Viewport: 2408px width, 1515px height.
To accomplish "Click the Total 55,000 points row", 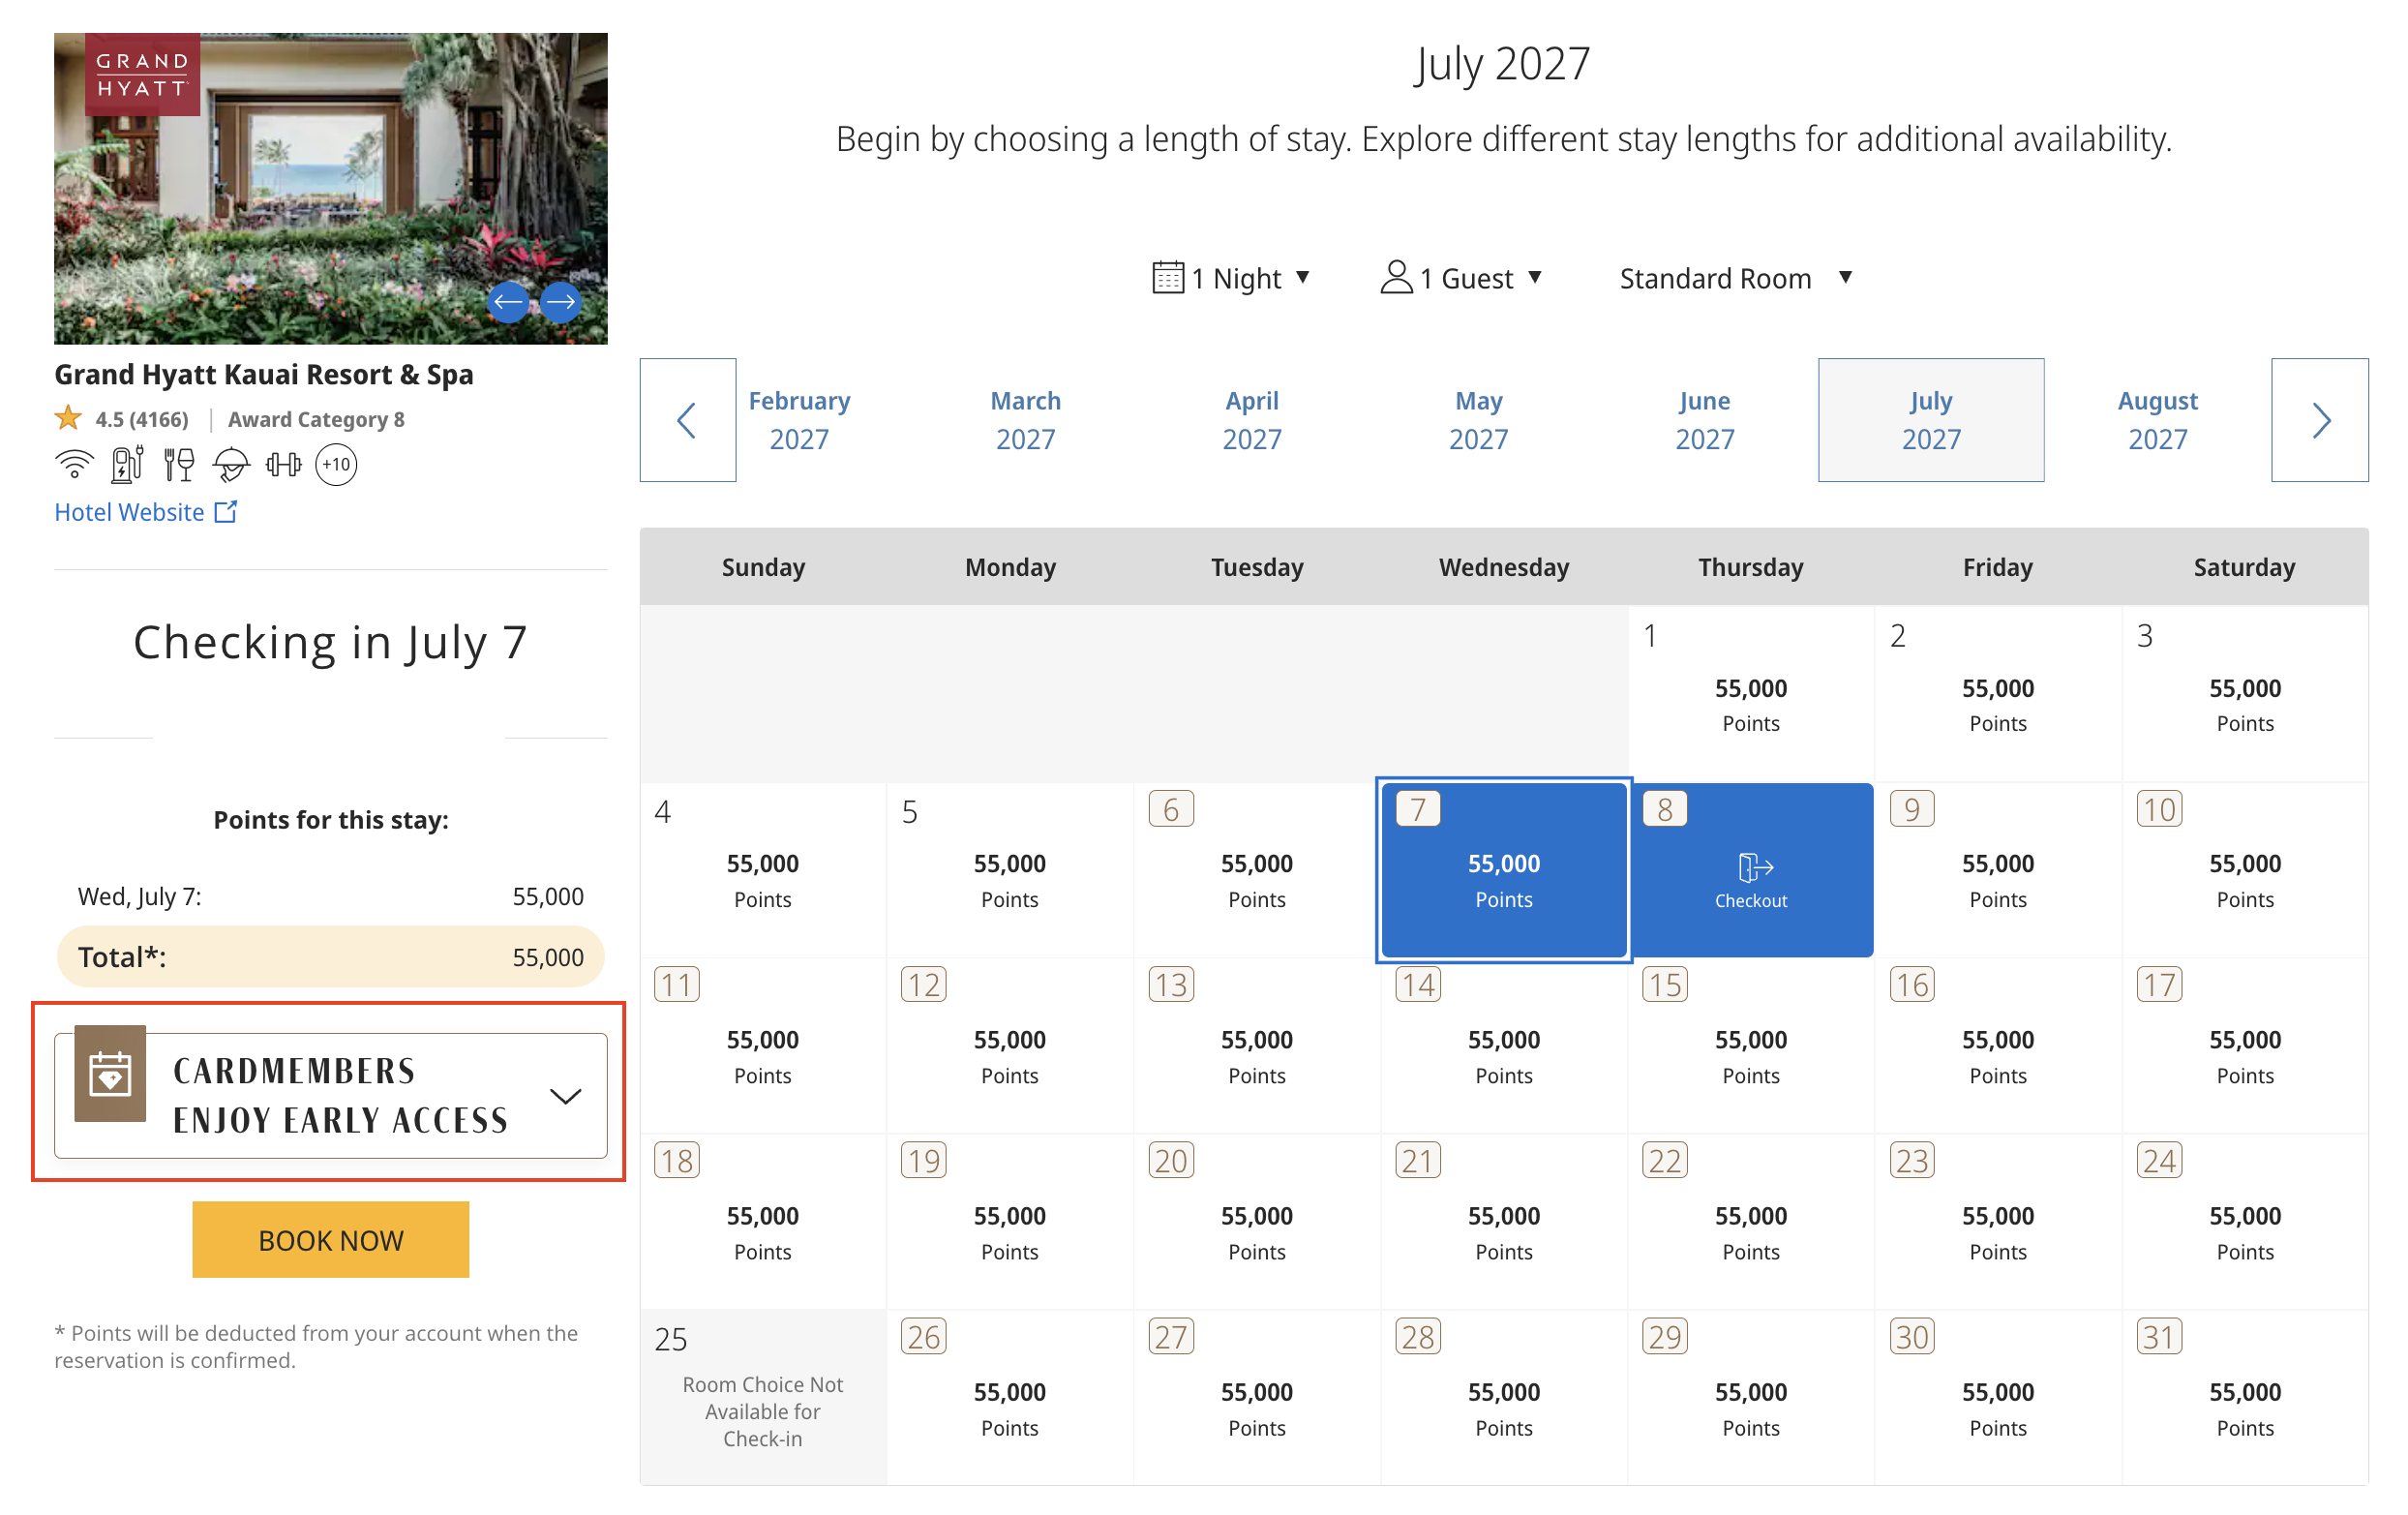I will tap(331, 956).
